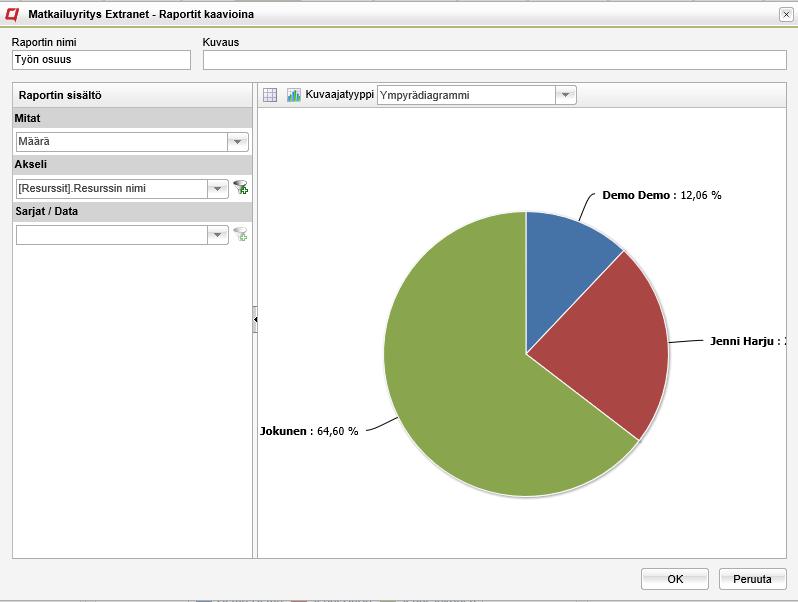Viewport: 798px width, 602px height.
Task: Click the 'Demo Demo : 12,06 %' label
Action: 662,195
